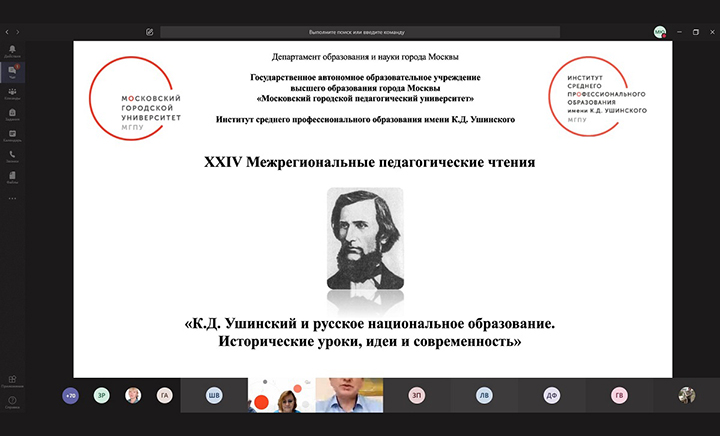Expand more apps via the ellipsis icon
Viewport: 720px width, 436px height.
click(x=12, y=198)
